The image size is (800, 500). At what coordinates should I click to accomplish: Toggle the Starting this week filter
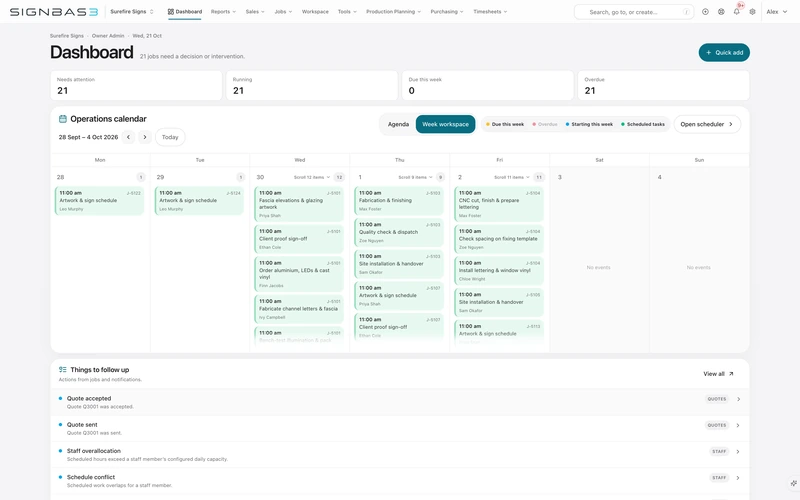click(589, 124)
